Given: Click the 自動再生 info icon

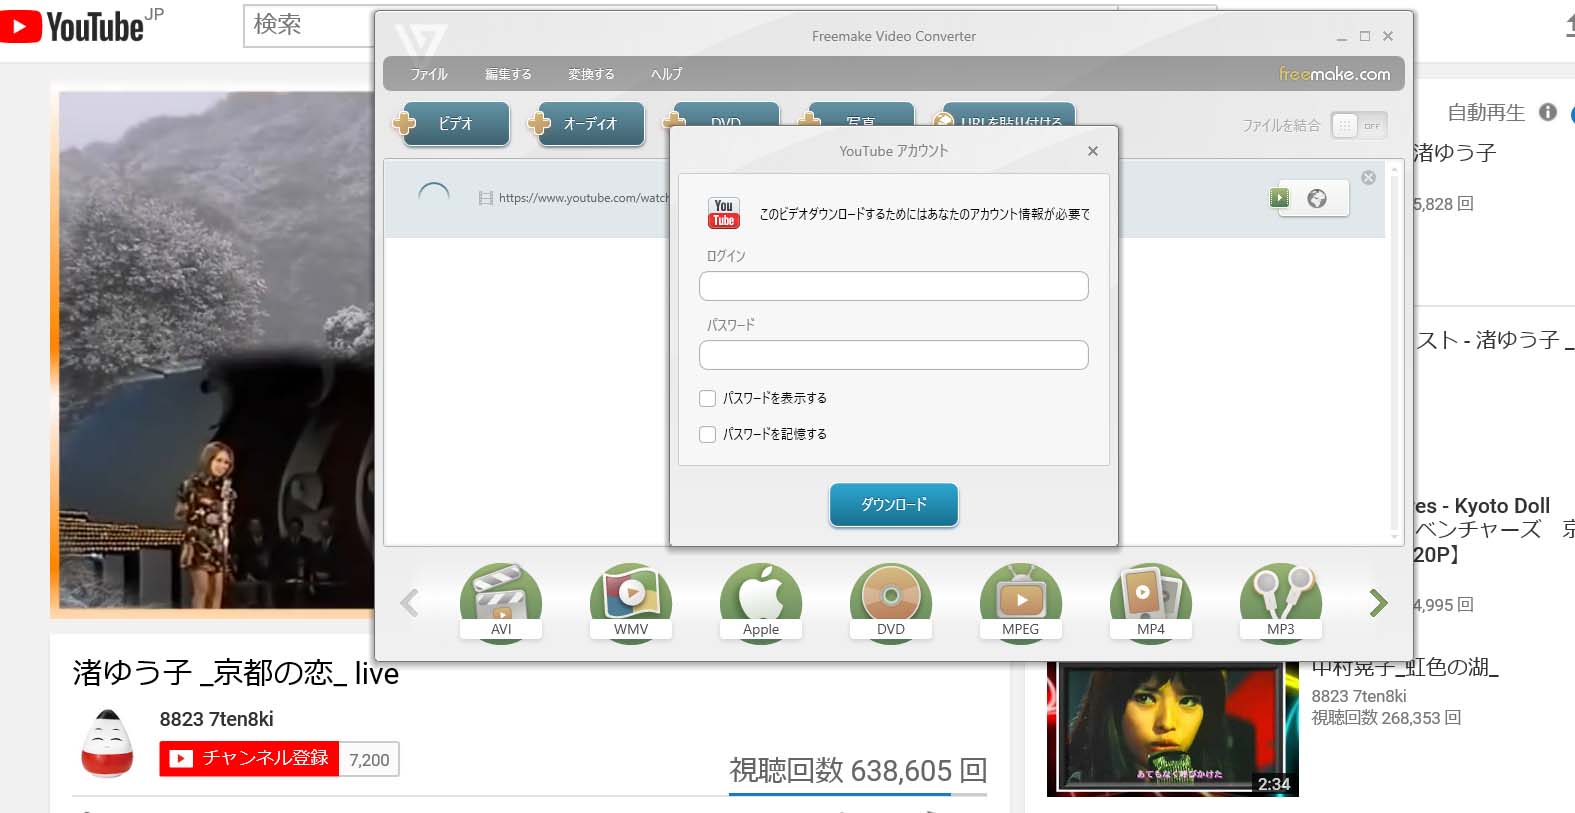Looking at the screenshot, I should 1548,112.
